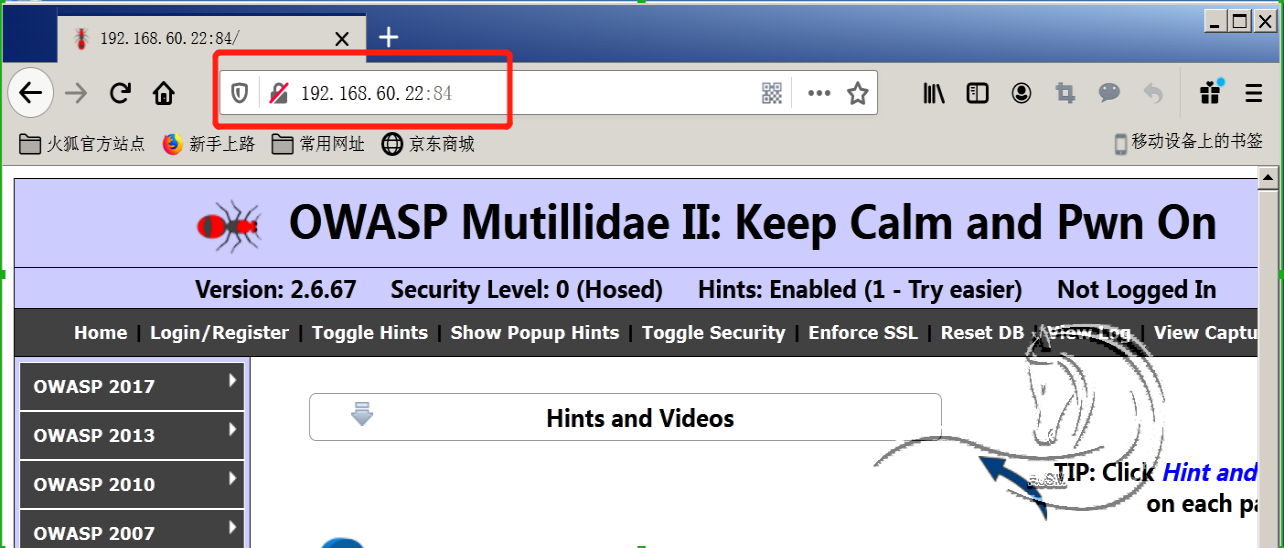
Task: Open 移动设备上的书签 mobile bookmarks
Action: 1189,143
